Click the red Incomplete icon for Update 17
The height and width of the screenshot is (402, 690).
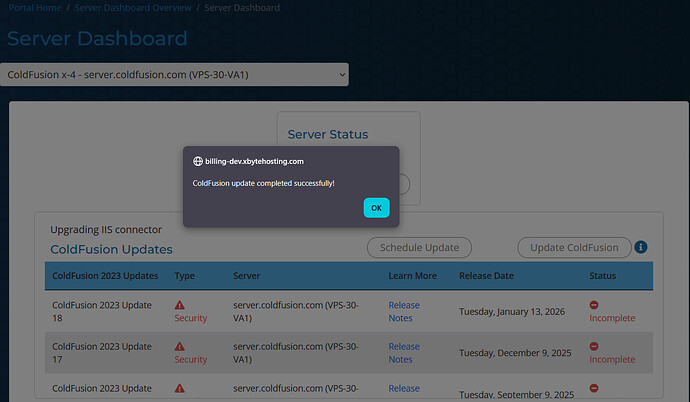(x=594, y=346)
